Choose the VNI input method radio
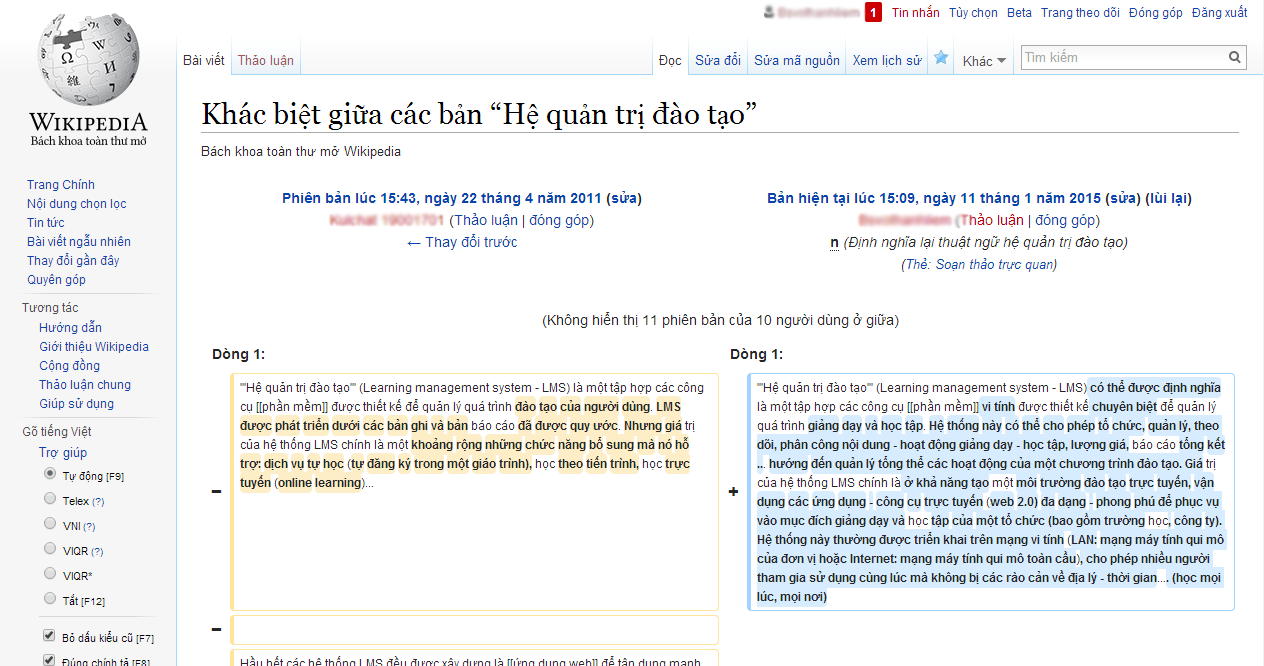 50,524
